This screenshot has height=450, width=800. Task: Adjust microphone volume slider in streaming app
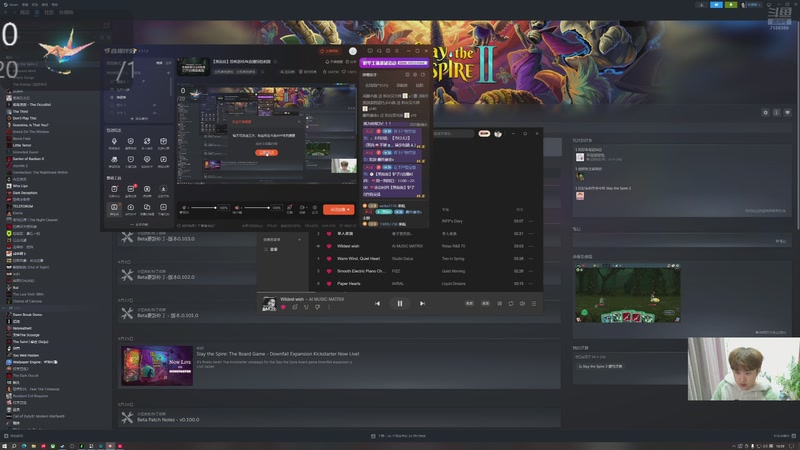[203, 208]
